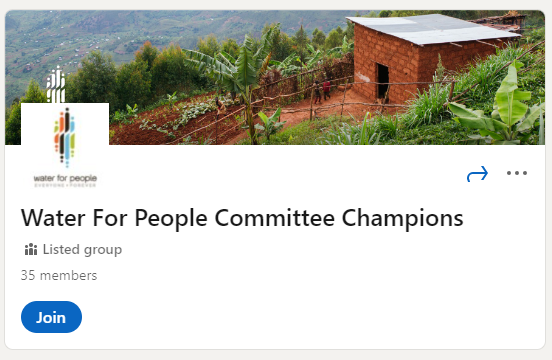Click the two people walking on path
The width and height of the screenshot is (552, 360).
pos(322,91)
